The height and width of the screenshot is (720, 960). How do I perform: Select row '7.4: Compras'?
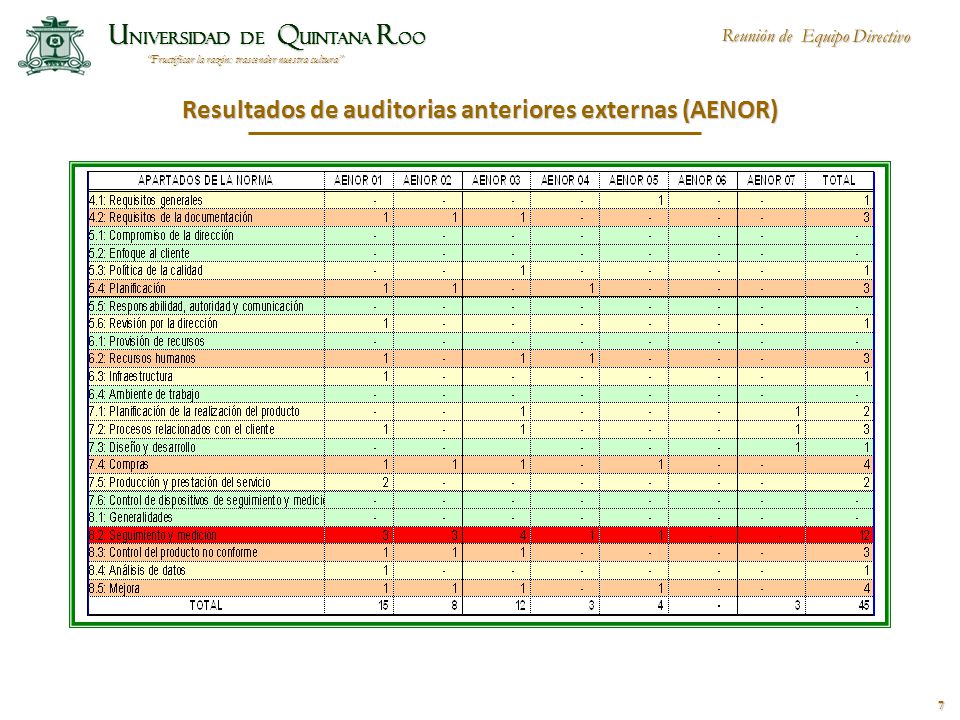coord(481,465)
